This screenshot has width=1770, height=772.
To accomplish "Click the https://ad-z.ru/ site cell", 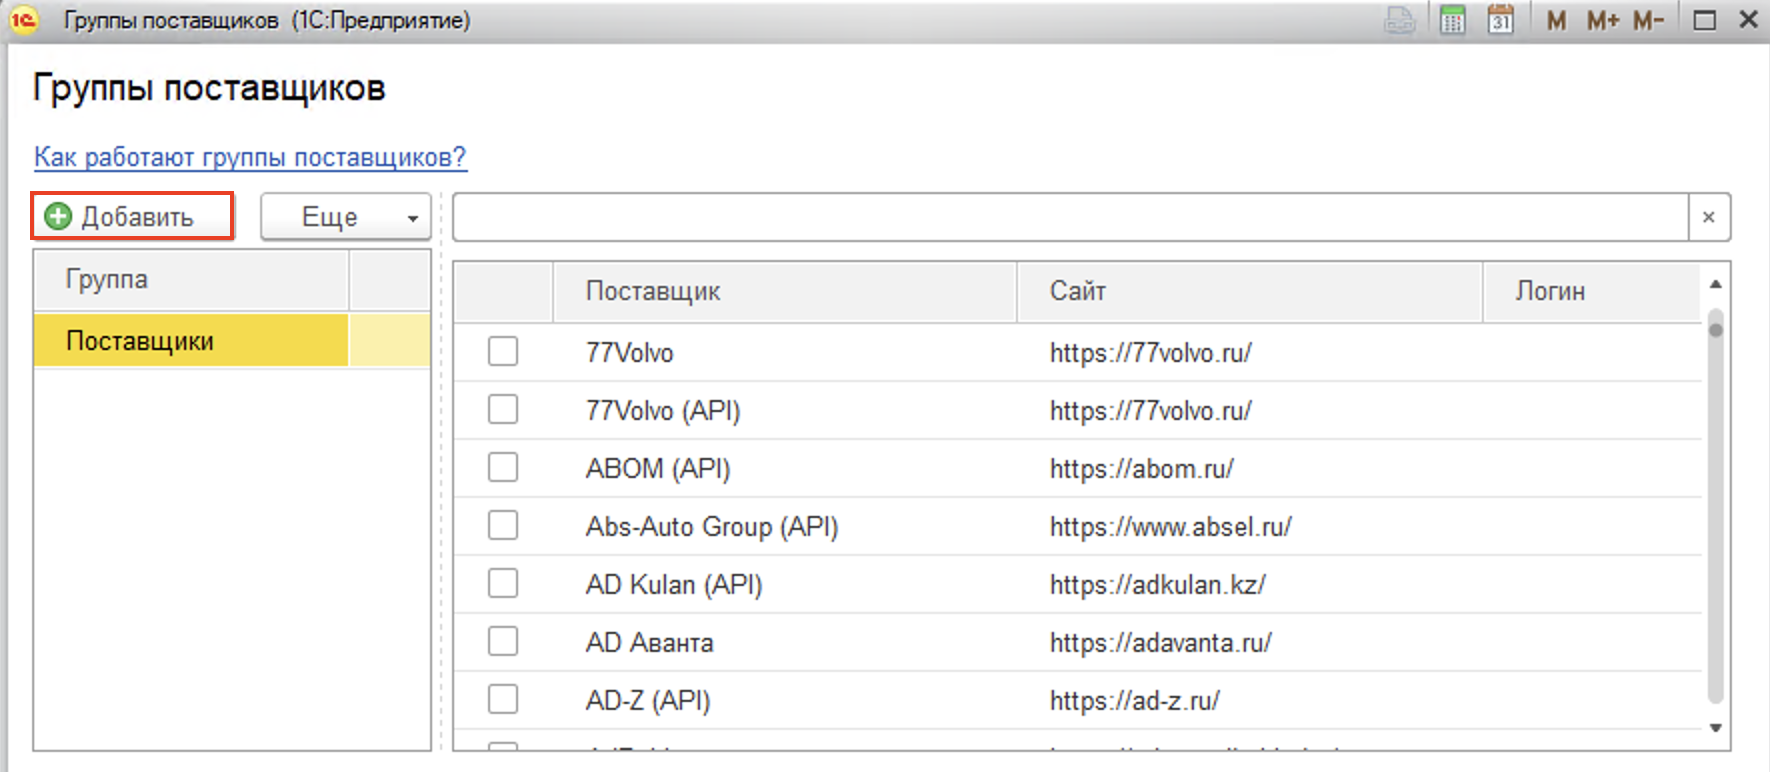I will (1249, 701).
